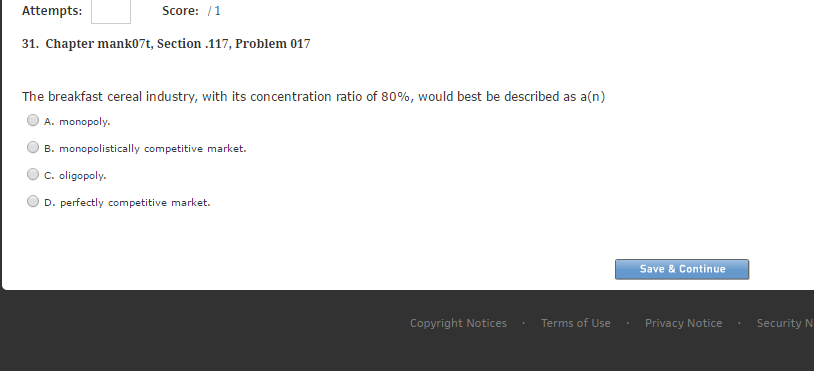Click the 'monopoly.' answer text
The width and height of the screenshot is (814, 371).
[x=85, y=122]
